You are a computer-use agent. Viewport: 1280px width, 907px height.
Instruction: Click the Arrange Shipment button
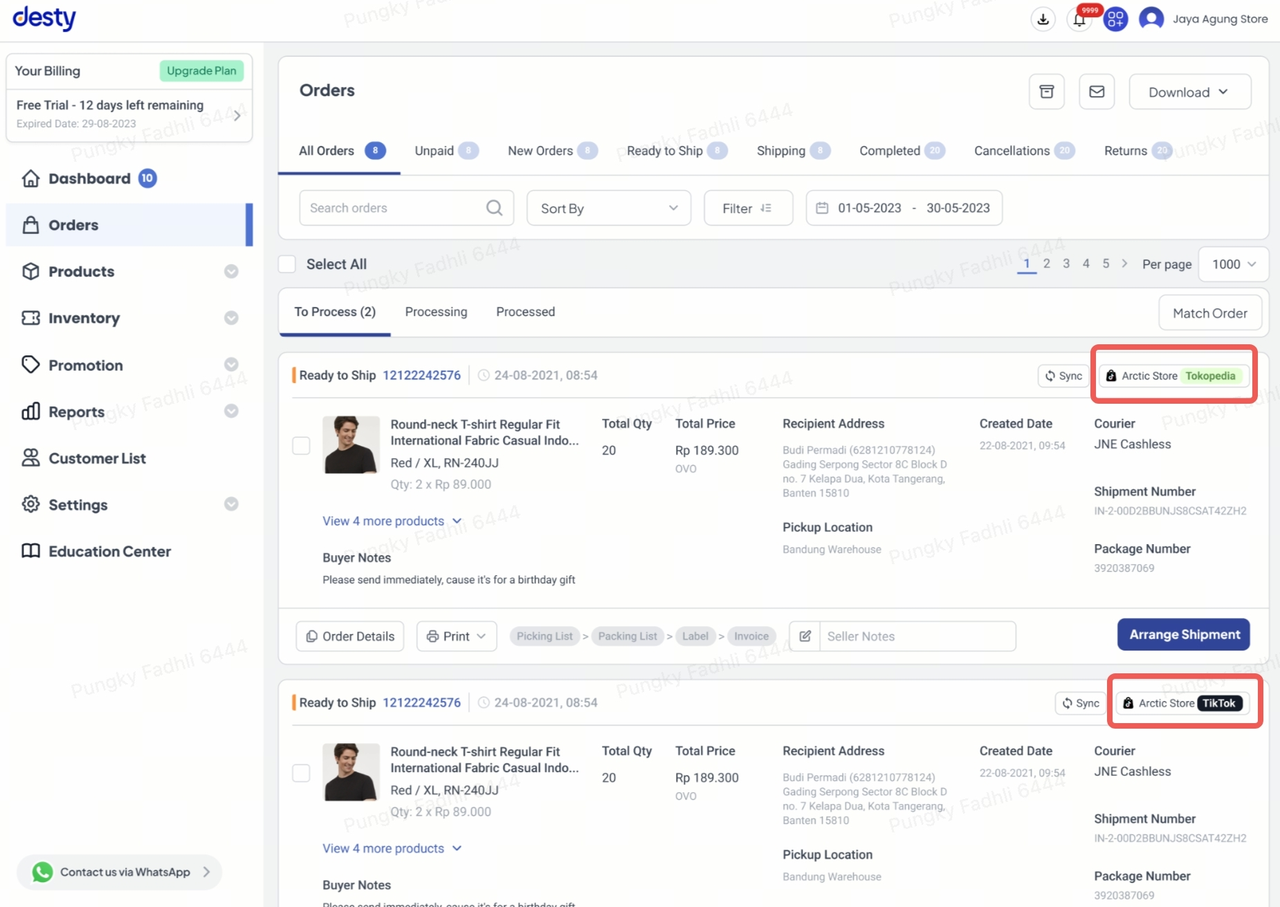tap(1183, 635)
